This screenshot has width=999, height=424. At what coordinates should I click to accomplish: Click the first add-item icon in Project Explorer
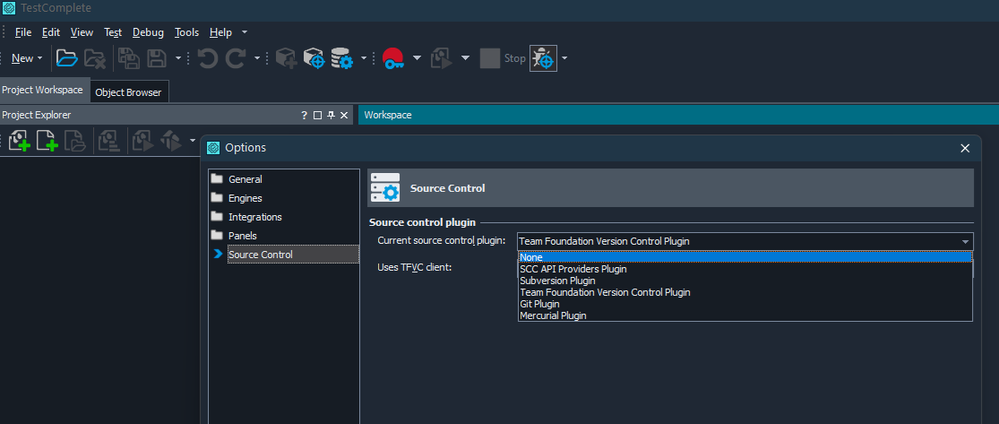(18, 141)
